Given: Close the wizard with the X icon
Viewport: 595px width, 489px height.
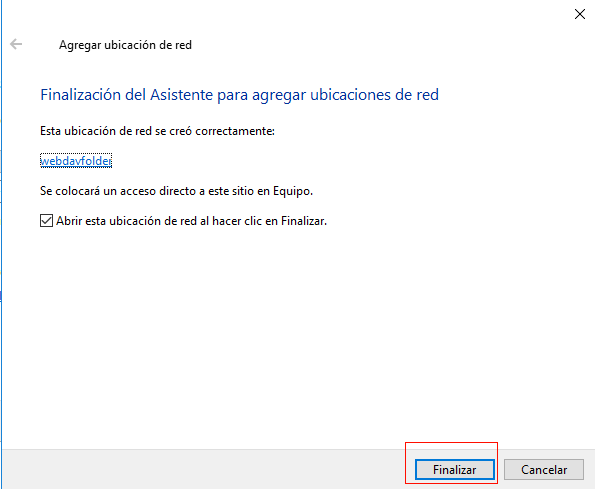Looking at the screenshot, I should tap(579, 14).
